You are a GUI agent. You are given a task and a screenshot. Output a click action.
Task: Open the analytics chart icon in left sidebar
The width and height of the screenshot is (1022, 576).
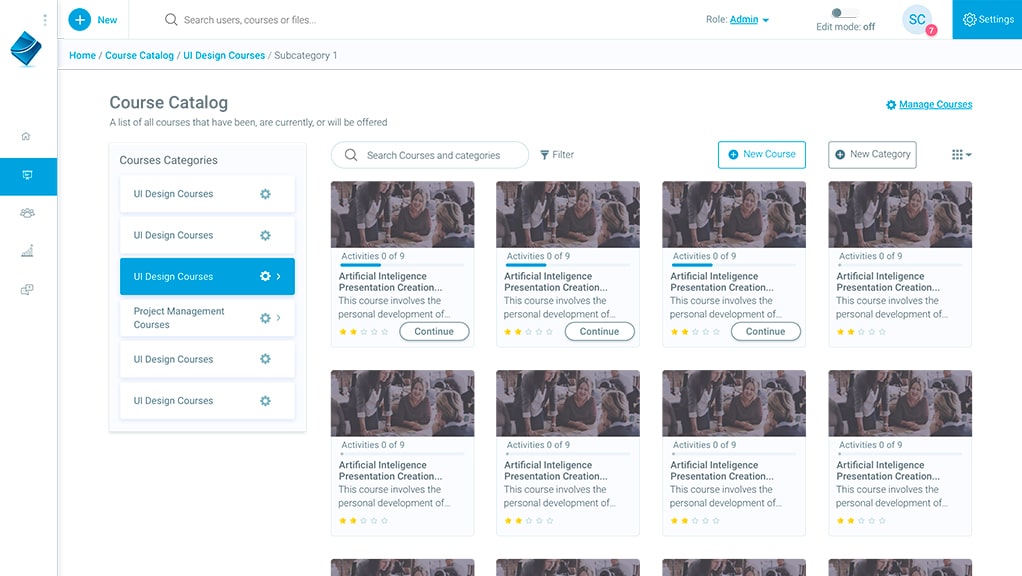pos(27,251)
